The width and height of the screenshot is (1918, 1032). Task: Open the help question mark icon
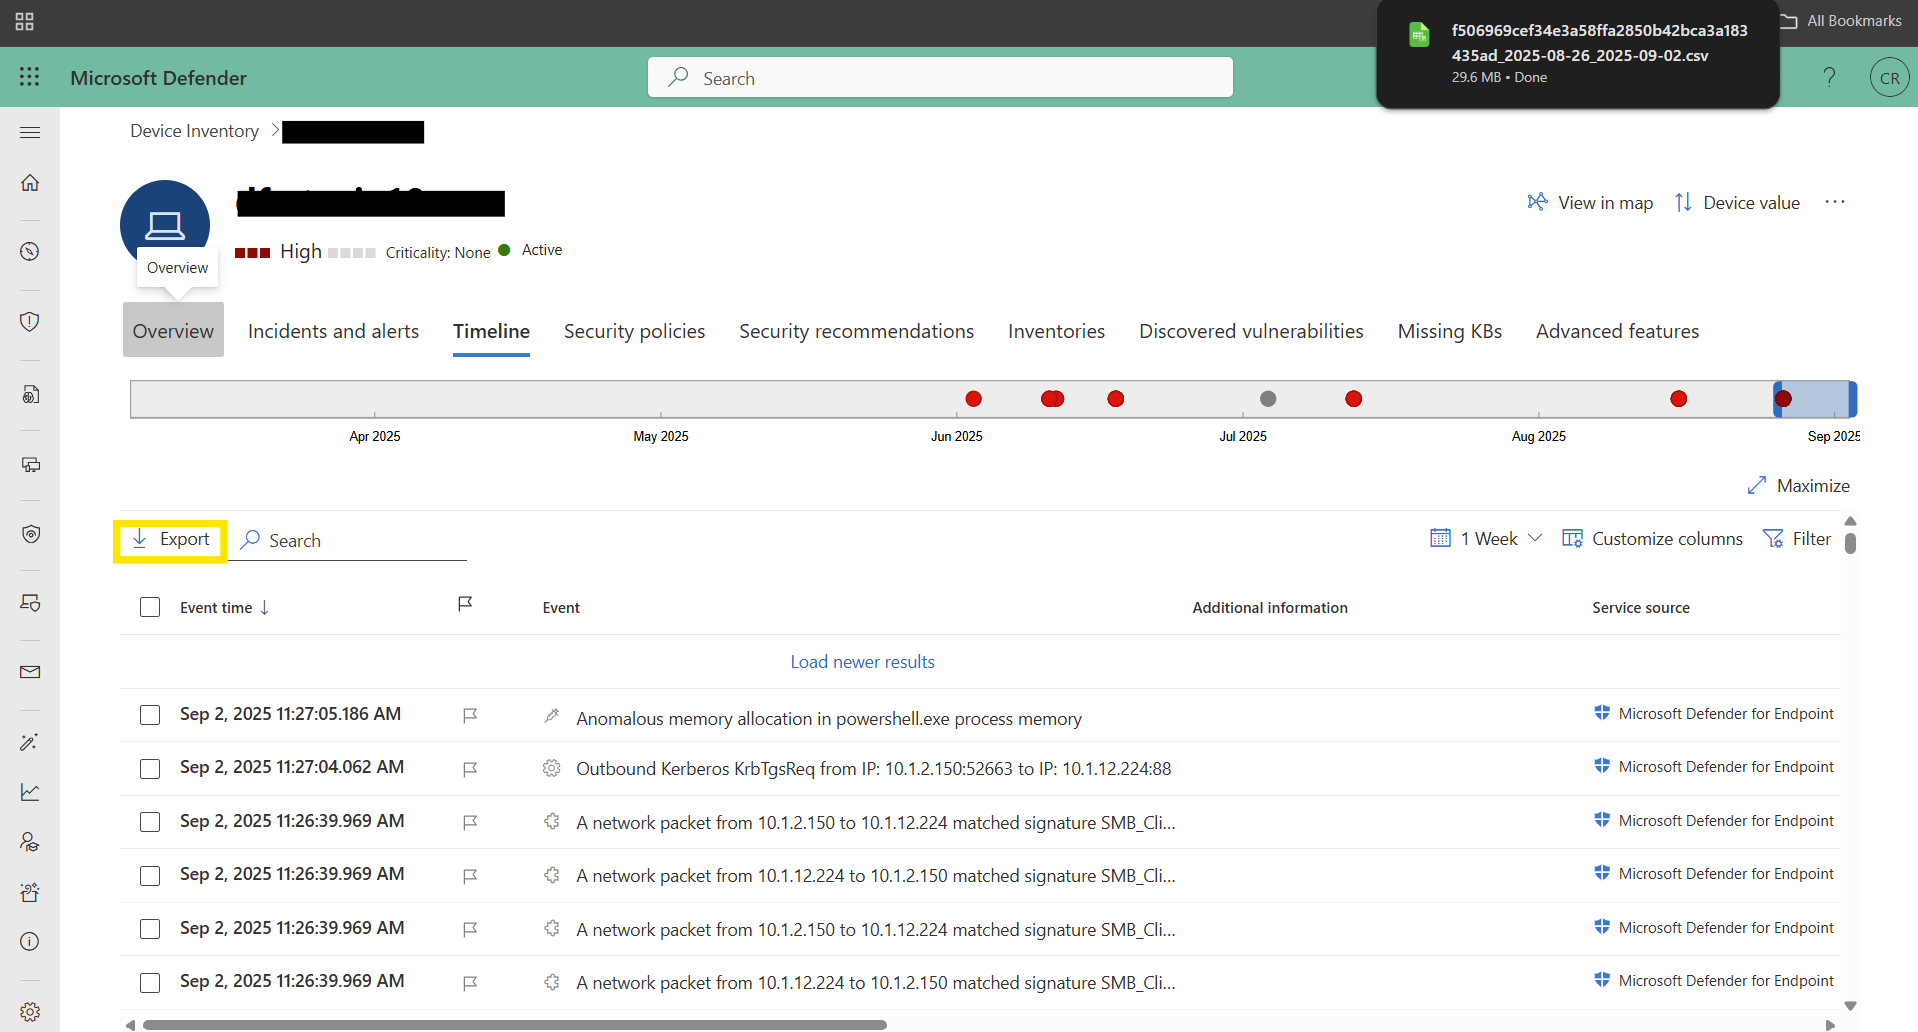click(x=1829, y=77)
